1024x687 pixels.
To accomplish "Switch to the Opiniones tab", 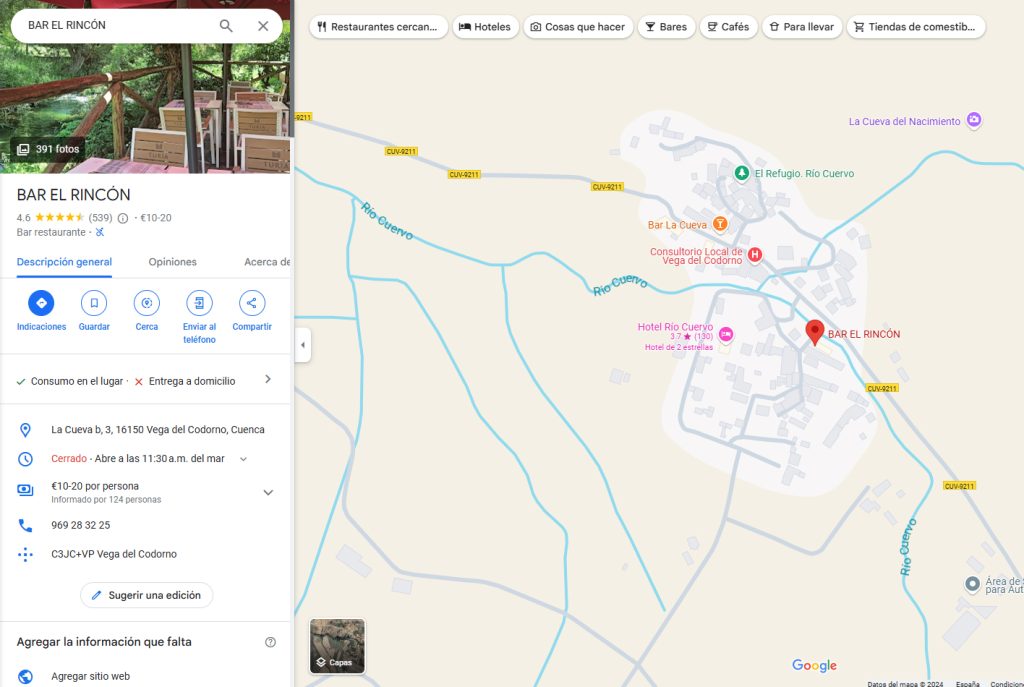I will coord(173,262).
